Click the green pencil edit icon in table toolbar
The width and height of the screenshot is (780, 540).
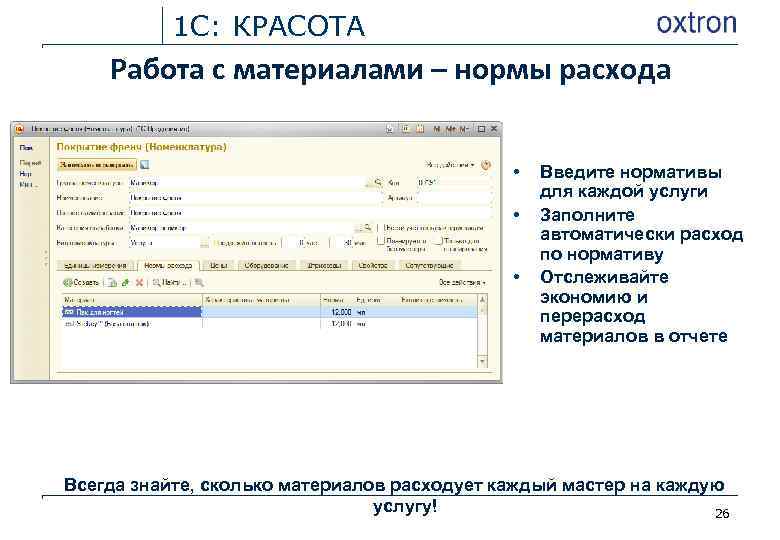[x=125, y=282]
